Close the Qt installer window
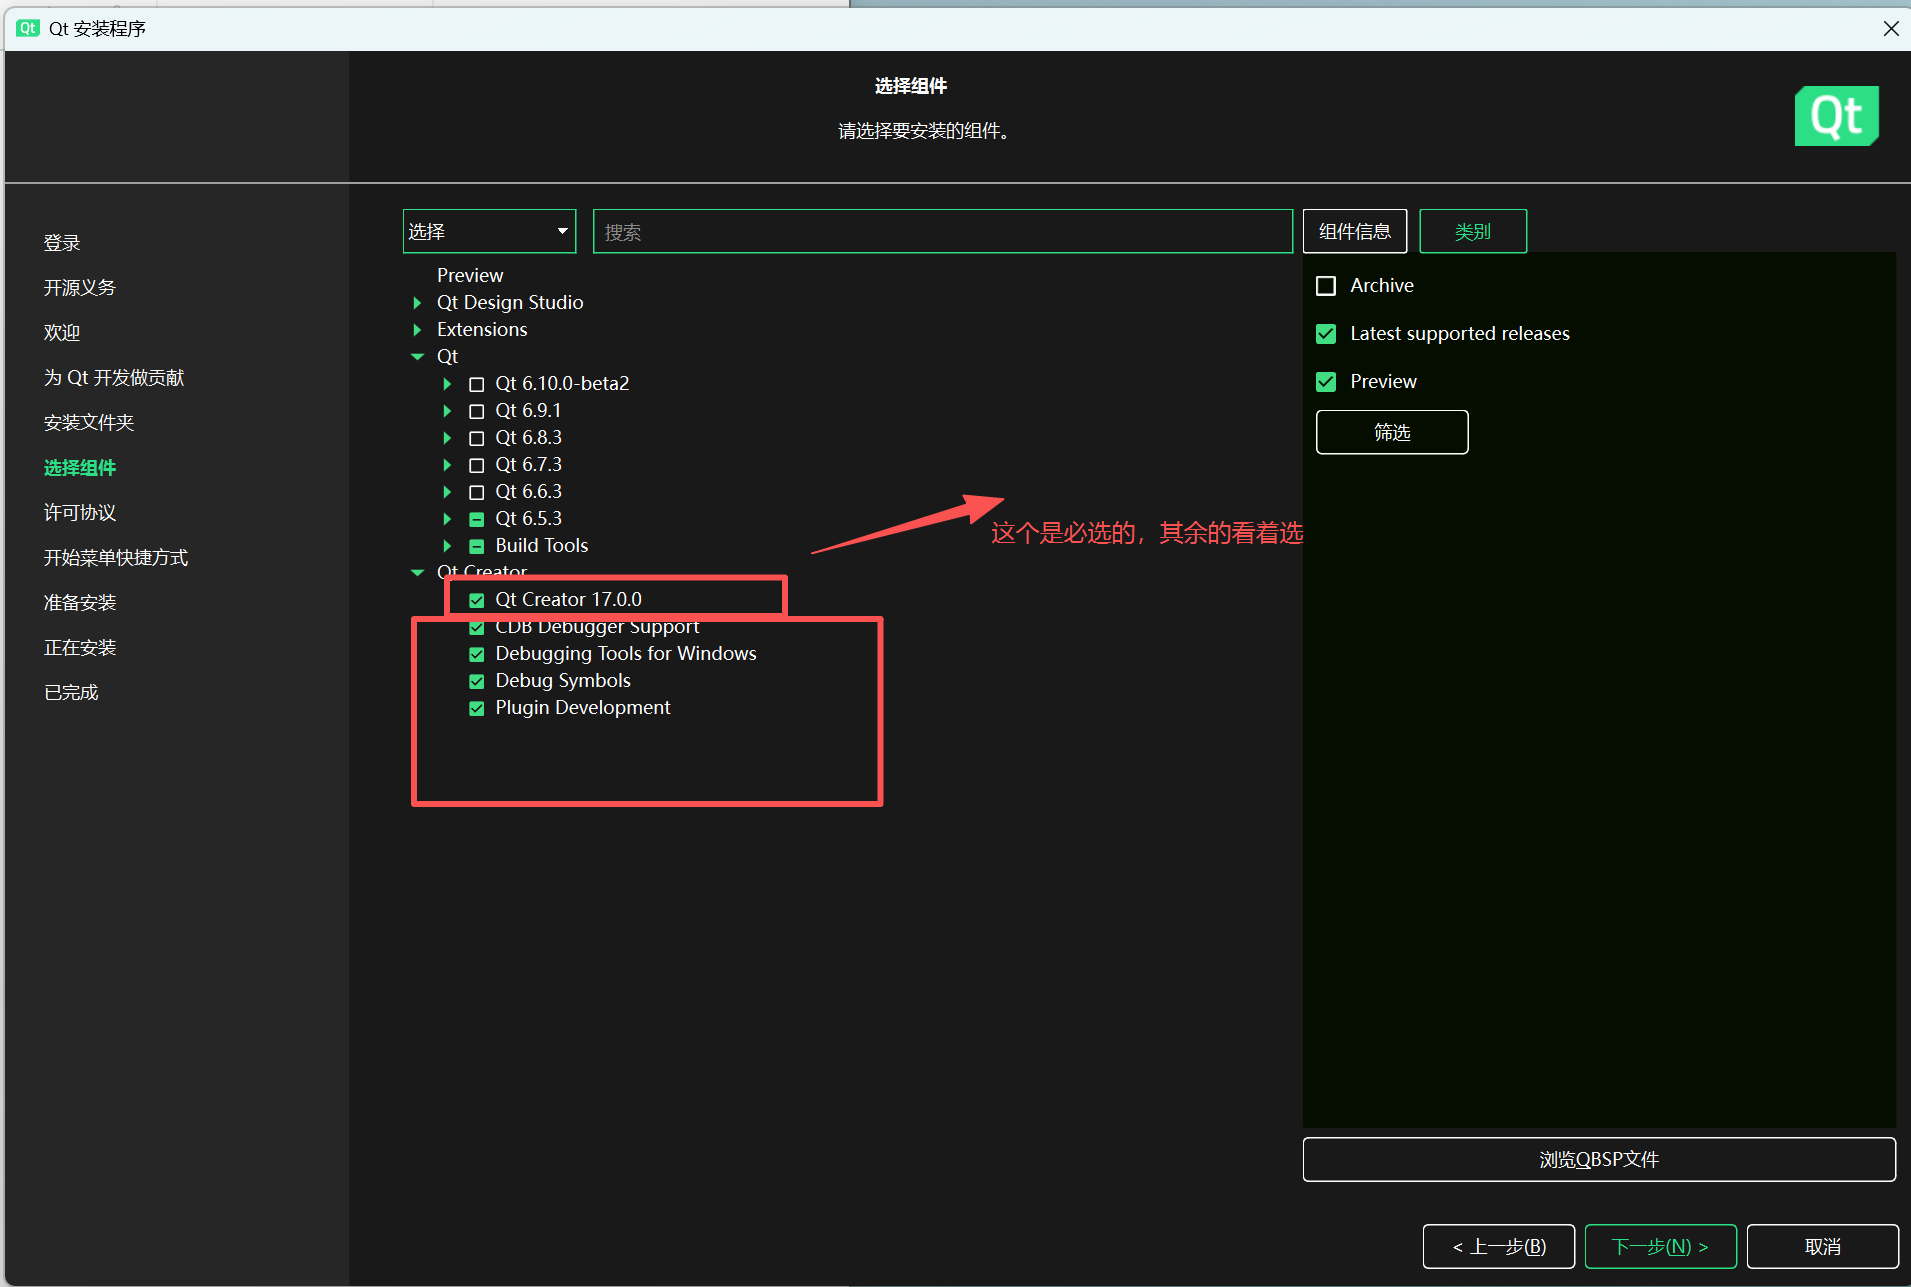Viewport: 1911px width, 1287px height. (x=1891, y=28)
